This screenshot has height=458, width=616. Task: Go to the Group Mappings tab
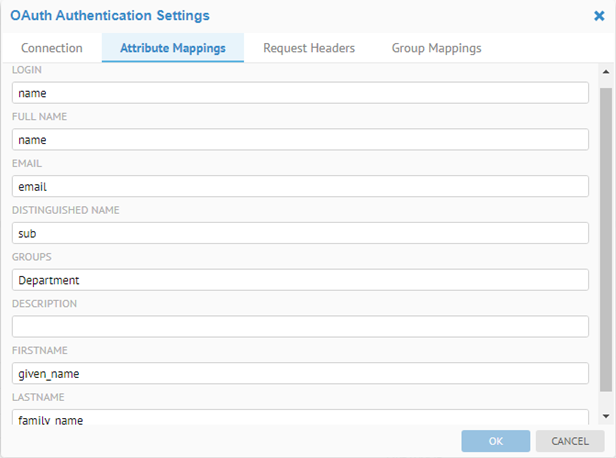tap(436, 48)
